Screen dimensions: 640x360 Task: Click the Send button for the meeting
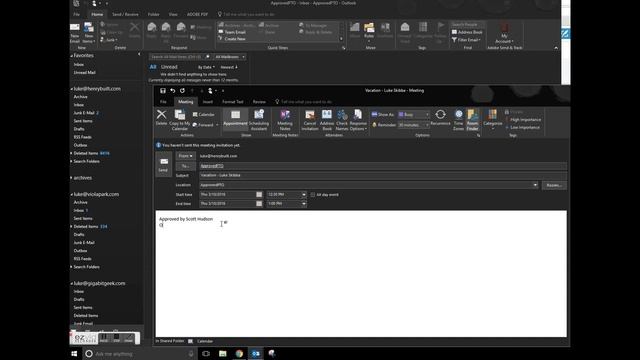click(x=163, y=164)
